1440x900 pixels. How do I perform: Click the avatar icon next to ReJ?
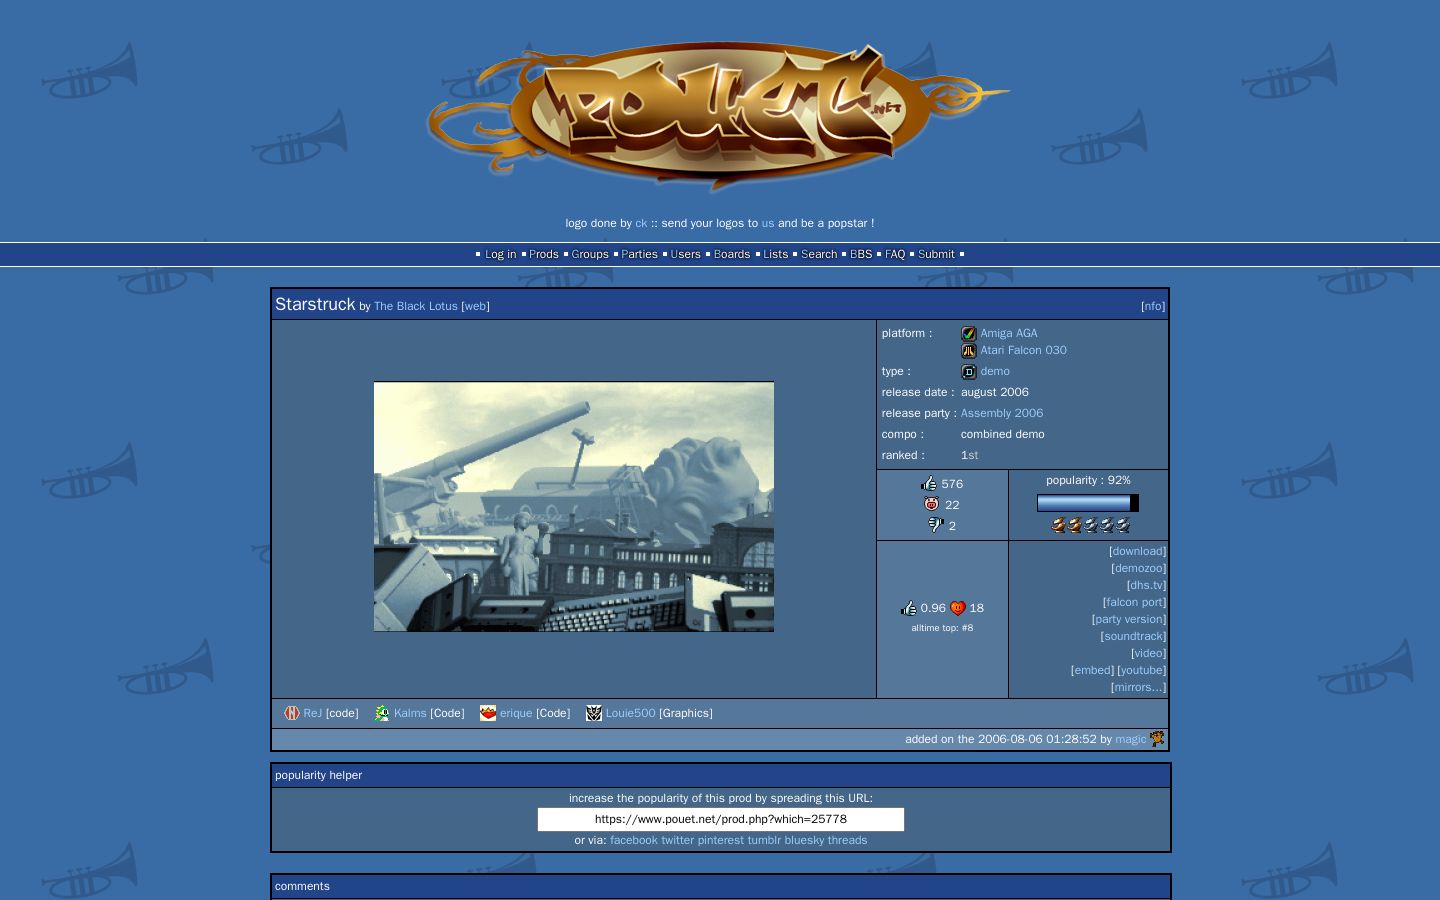[292, 713]
